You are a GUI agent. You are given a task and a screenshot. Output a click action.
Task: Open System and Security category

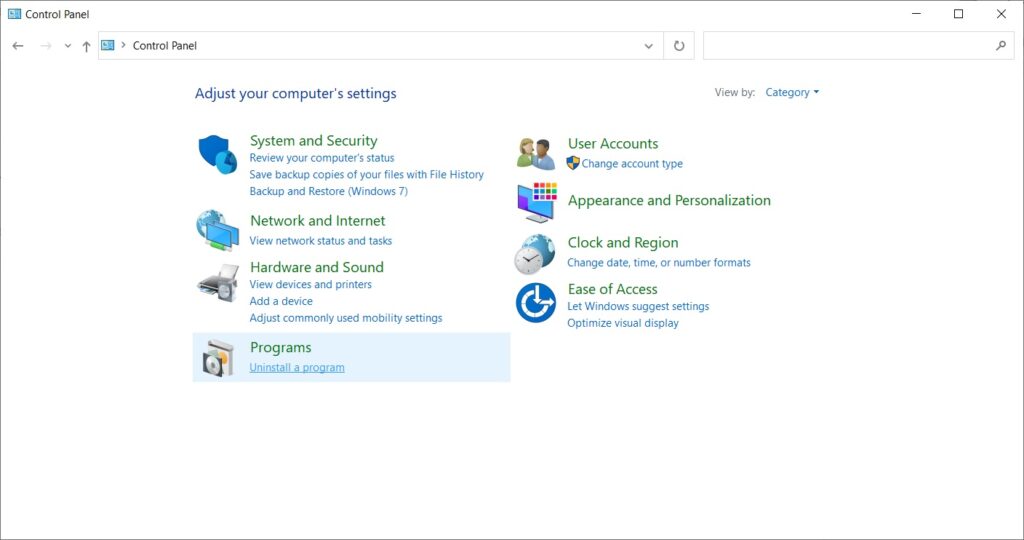coord(313,140)
